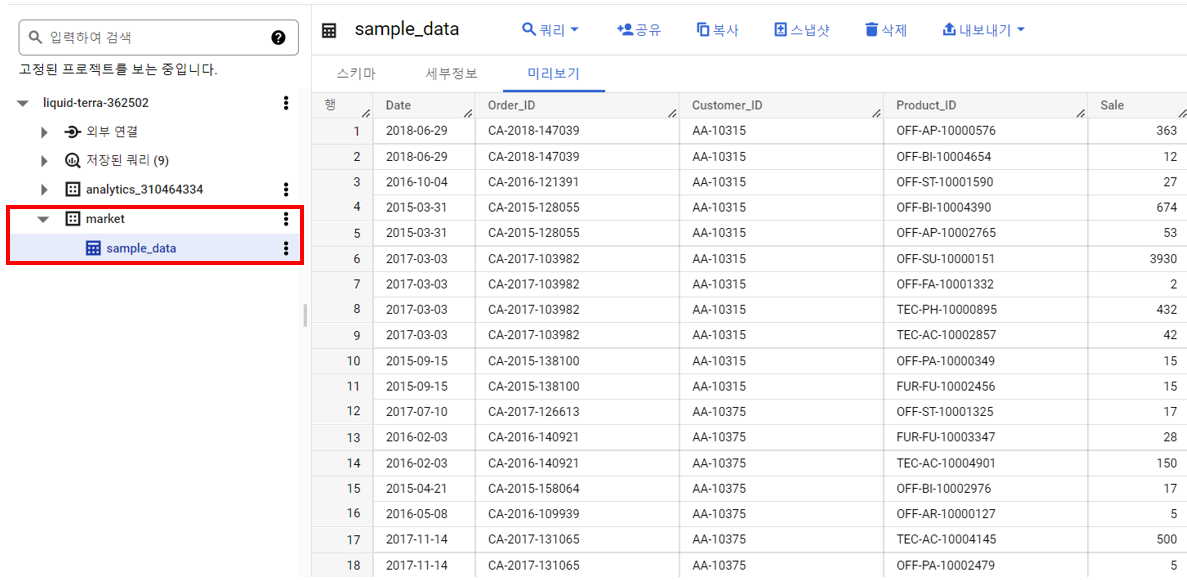Click the market dataset icon
Viewport: 1187px width, 580px height.
(x=72, y=219)
